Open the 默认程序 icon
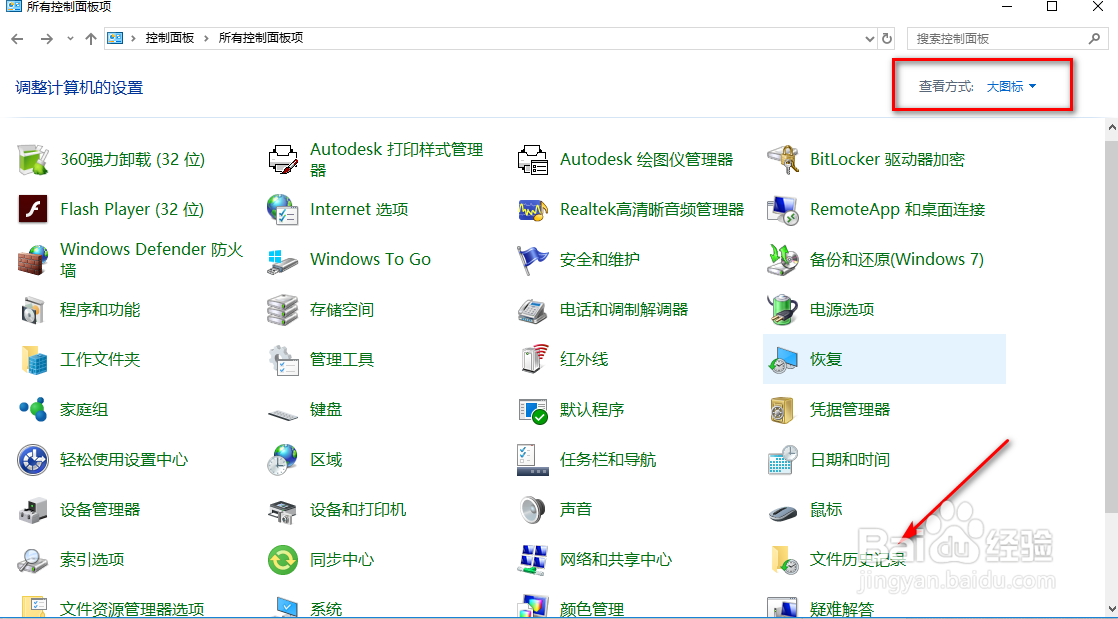The image size is (1118, 619). tap(533, 410)
